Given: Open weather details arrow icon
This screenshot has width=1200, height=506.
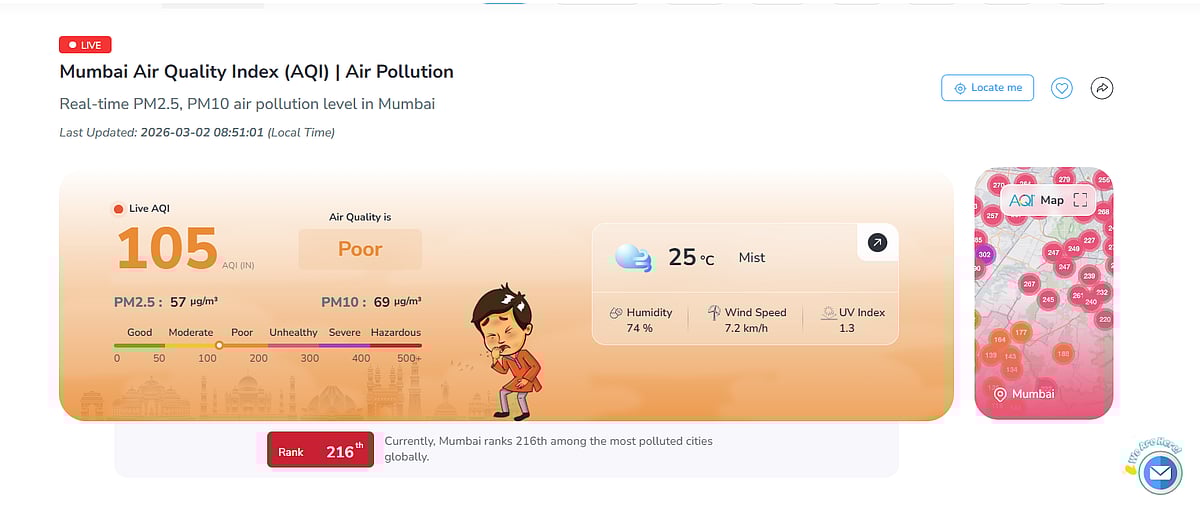Looking at the screenshot, I should [877, 242].
